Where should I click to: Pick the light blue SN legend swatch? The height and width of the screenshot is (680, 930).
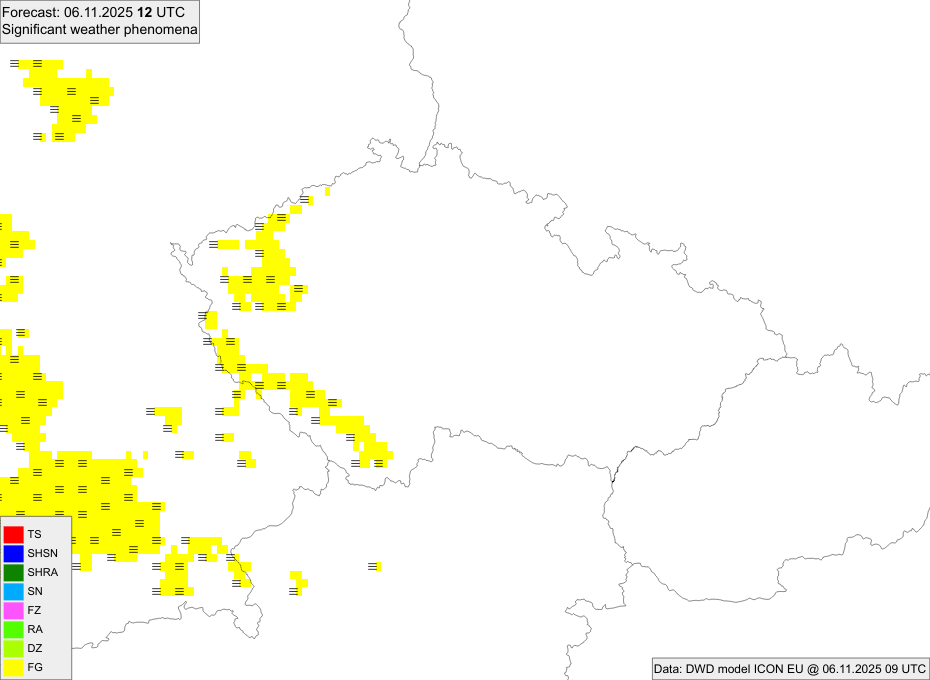coord(13,591)
